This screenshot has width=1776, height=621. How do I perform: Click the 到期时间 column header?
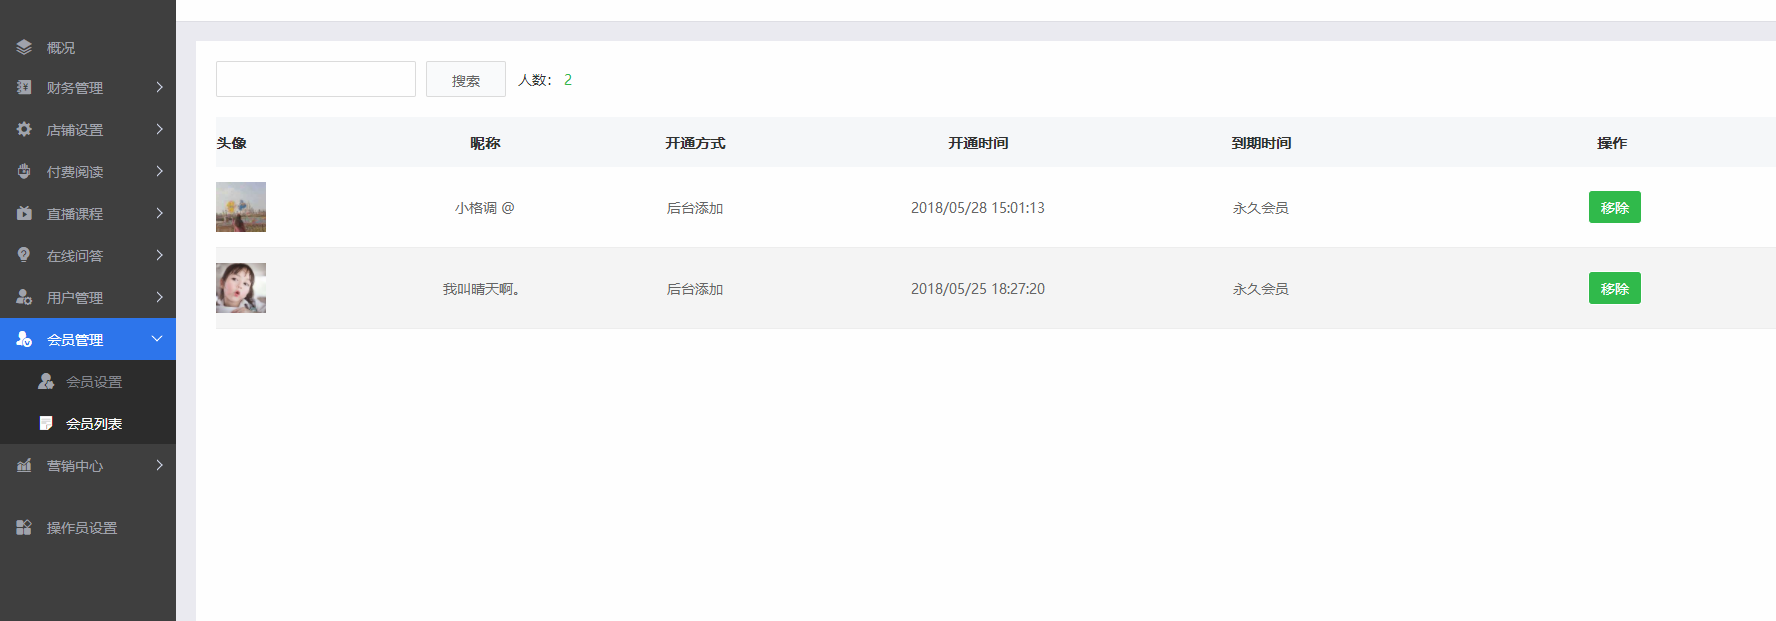click(1261, 143)
